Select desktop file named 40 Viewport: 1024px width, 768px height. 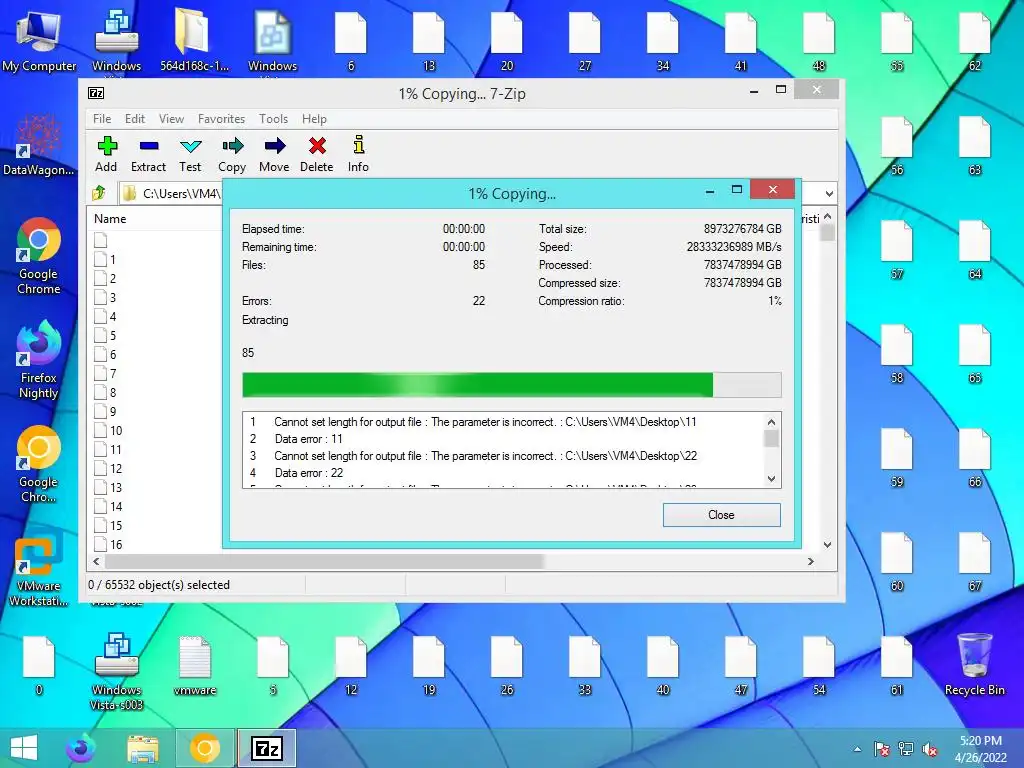[663, 665]
